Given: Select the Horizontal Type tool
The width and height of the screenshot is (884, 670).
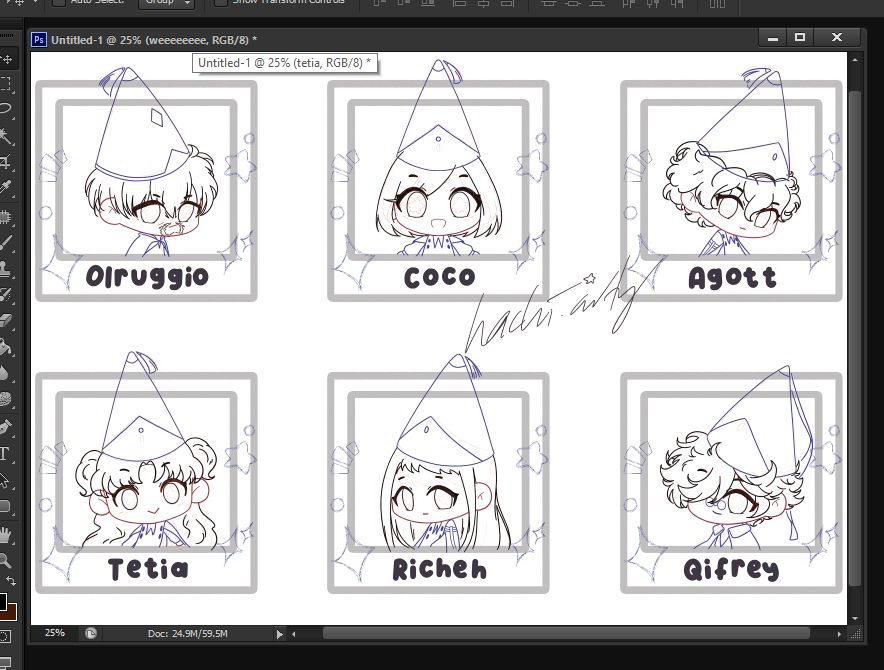Looking at the screenshot, I should pos(5,453).
